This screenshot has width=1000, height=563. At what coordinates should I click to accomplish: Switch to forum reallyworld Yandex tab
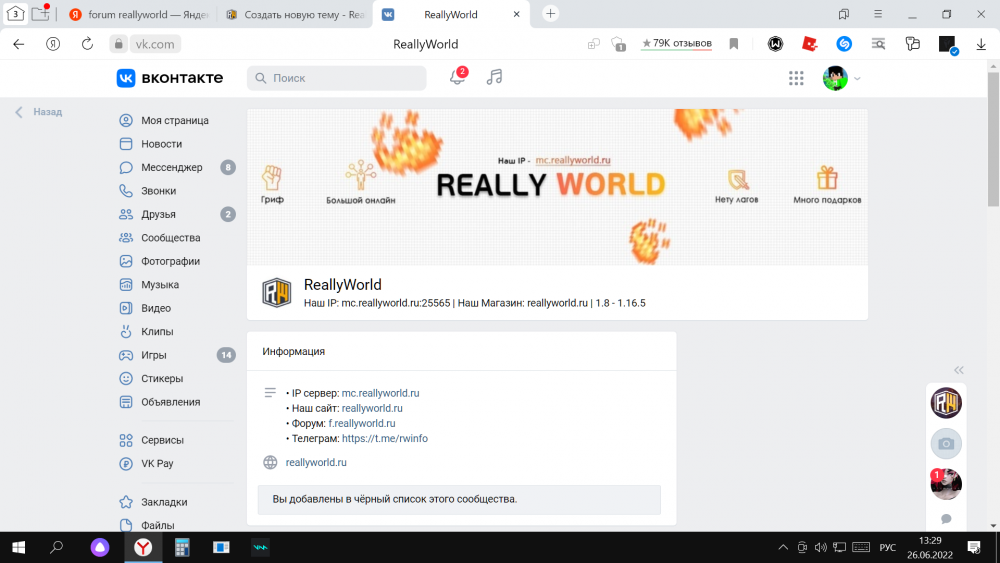coord(138,15)
